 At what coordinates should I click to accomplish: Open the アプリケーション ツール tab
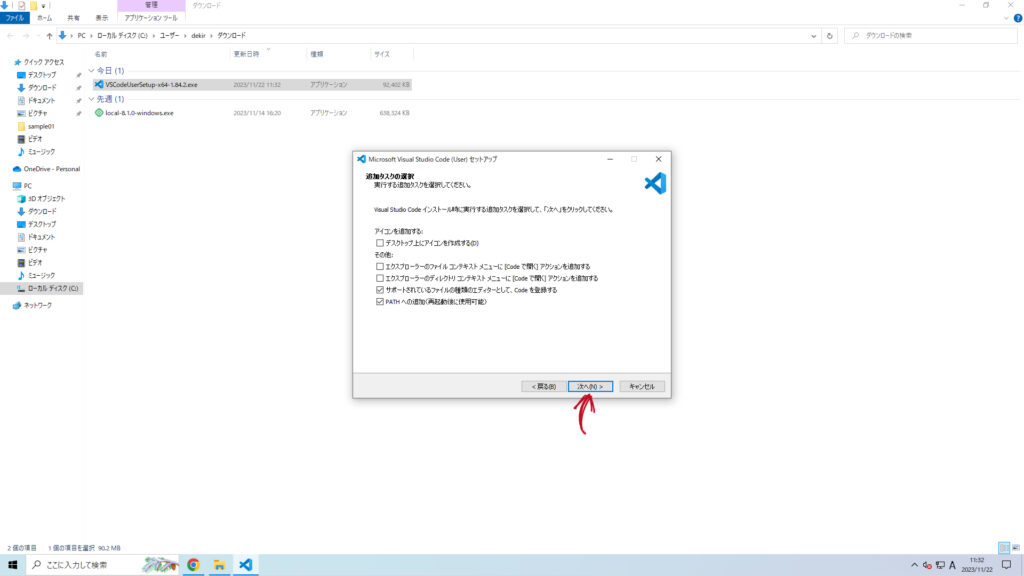(151, 18)
